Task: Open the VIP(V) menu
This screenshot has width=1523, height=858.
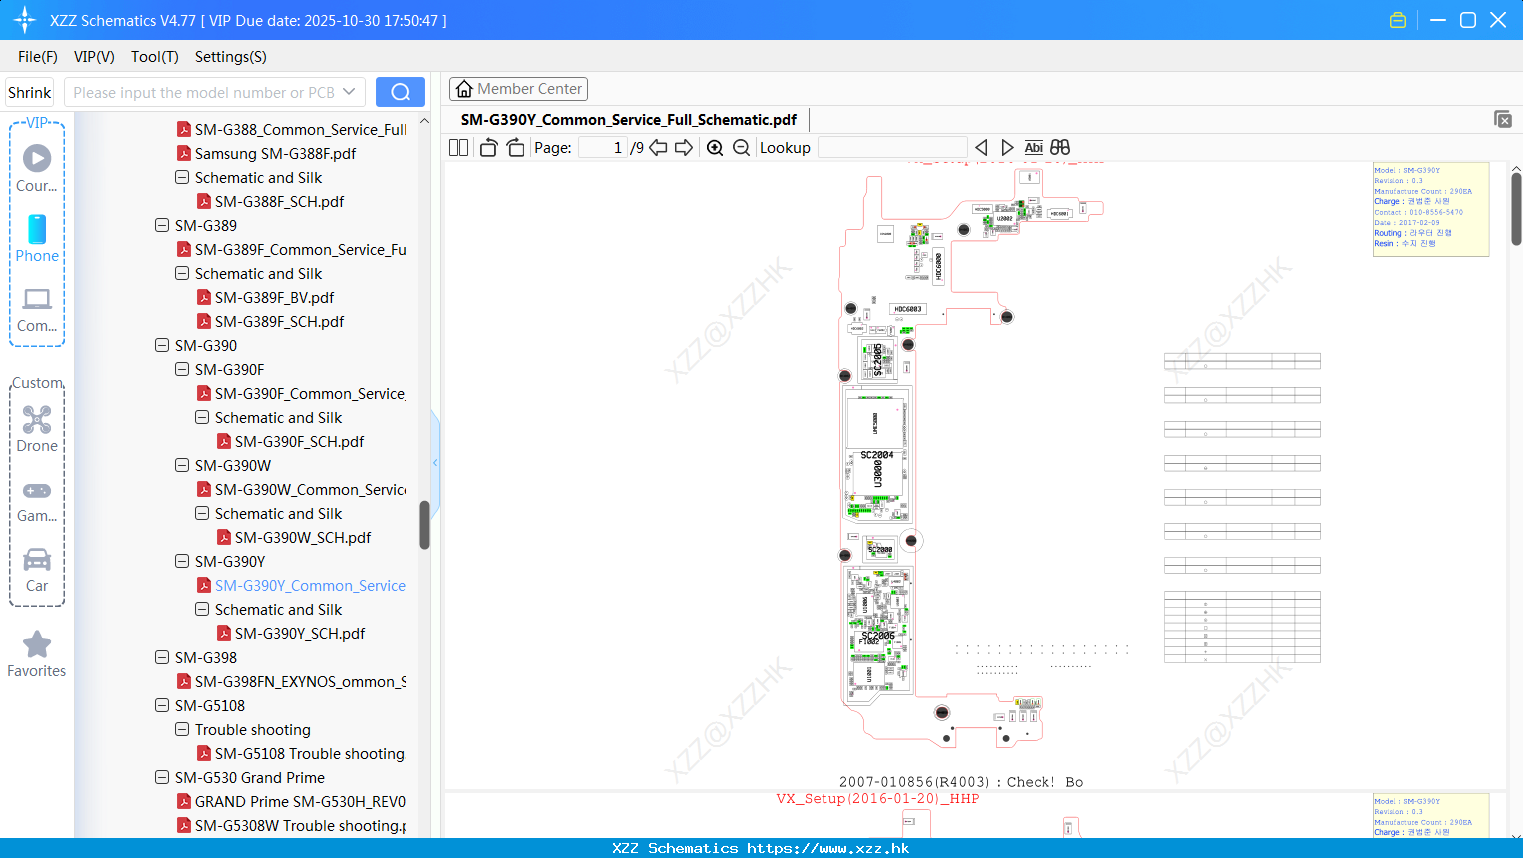Action: tap(94, 57)
